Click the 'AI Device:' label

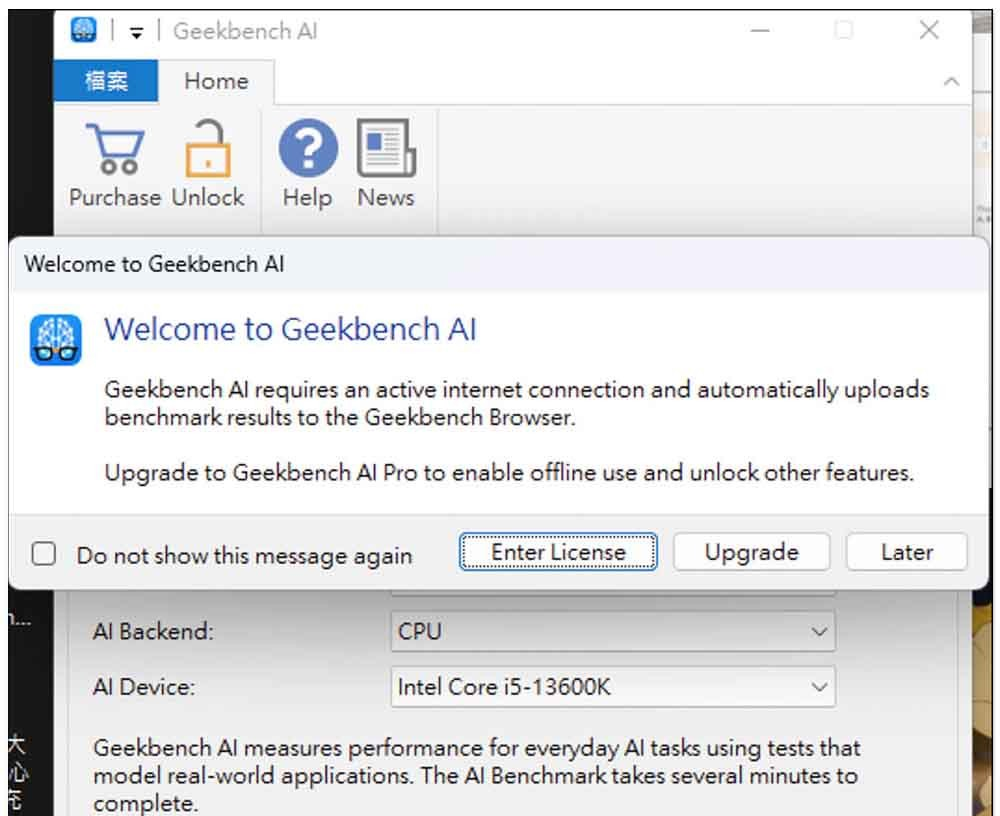click(x=144, y=687)
